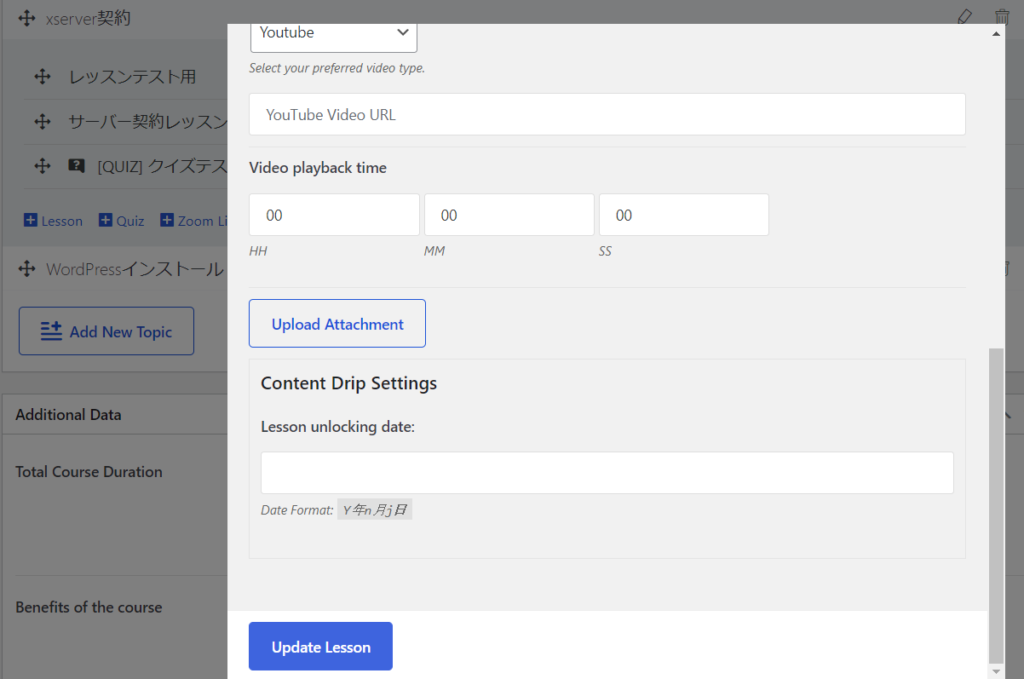Click the Add New Topic button
This screenshot has width=1024, height=679.
point(106,332)
